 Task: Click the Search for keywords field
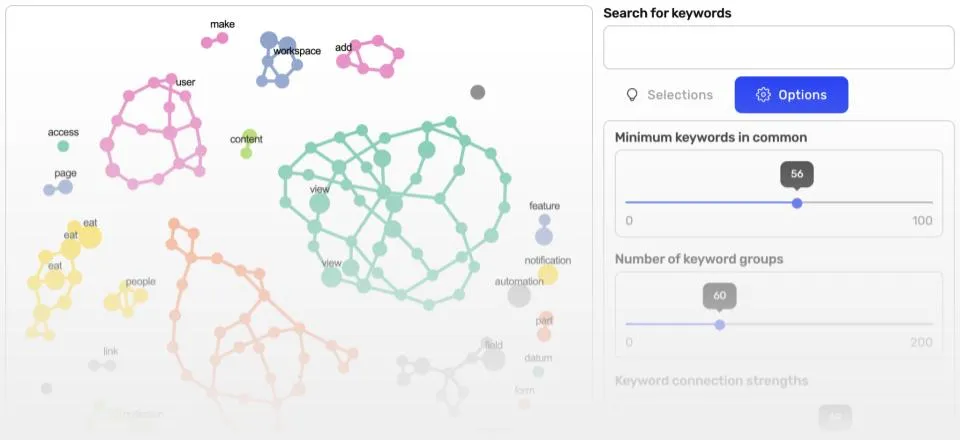point(778,47)
